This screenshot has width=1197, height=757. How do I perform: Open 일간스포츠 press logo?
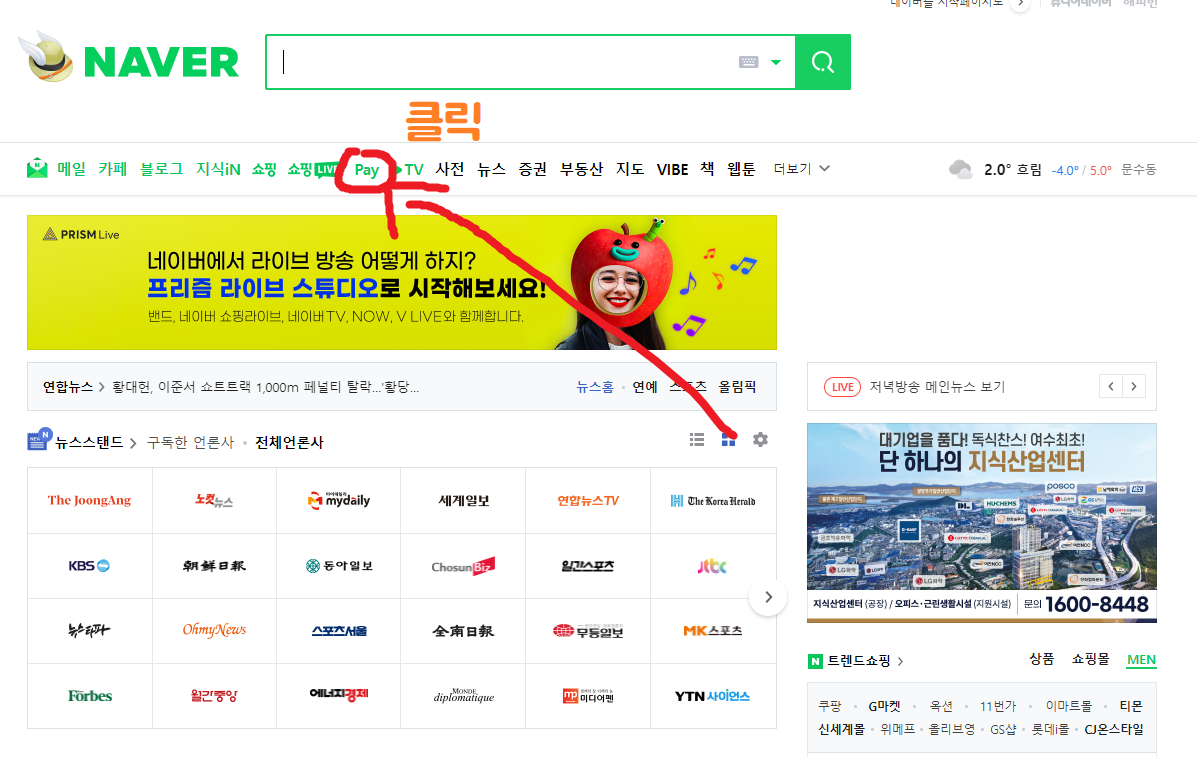coord(588,566)
